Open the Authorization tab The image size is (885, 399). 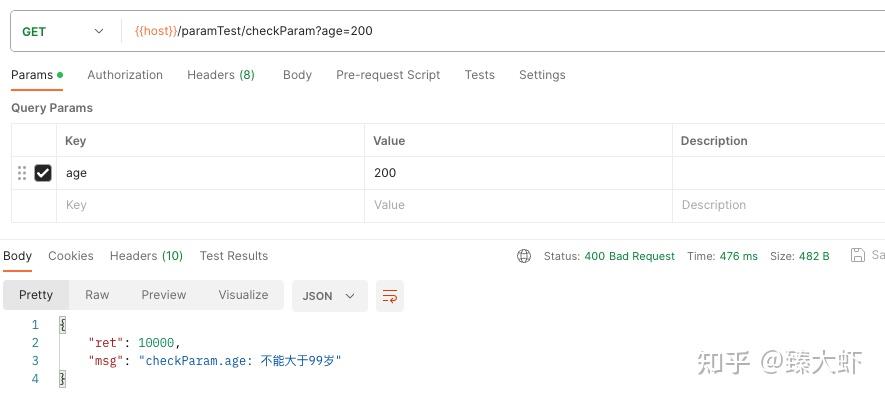125,75
